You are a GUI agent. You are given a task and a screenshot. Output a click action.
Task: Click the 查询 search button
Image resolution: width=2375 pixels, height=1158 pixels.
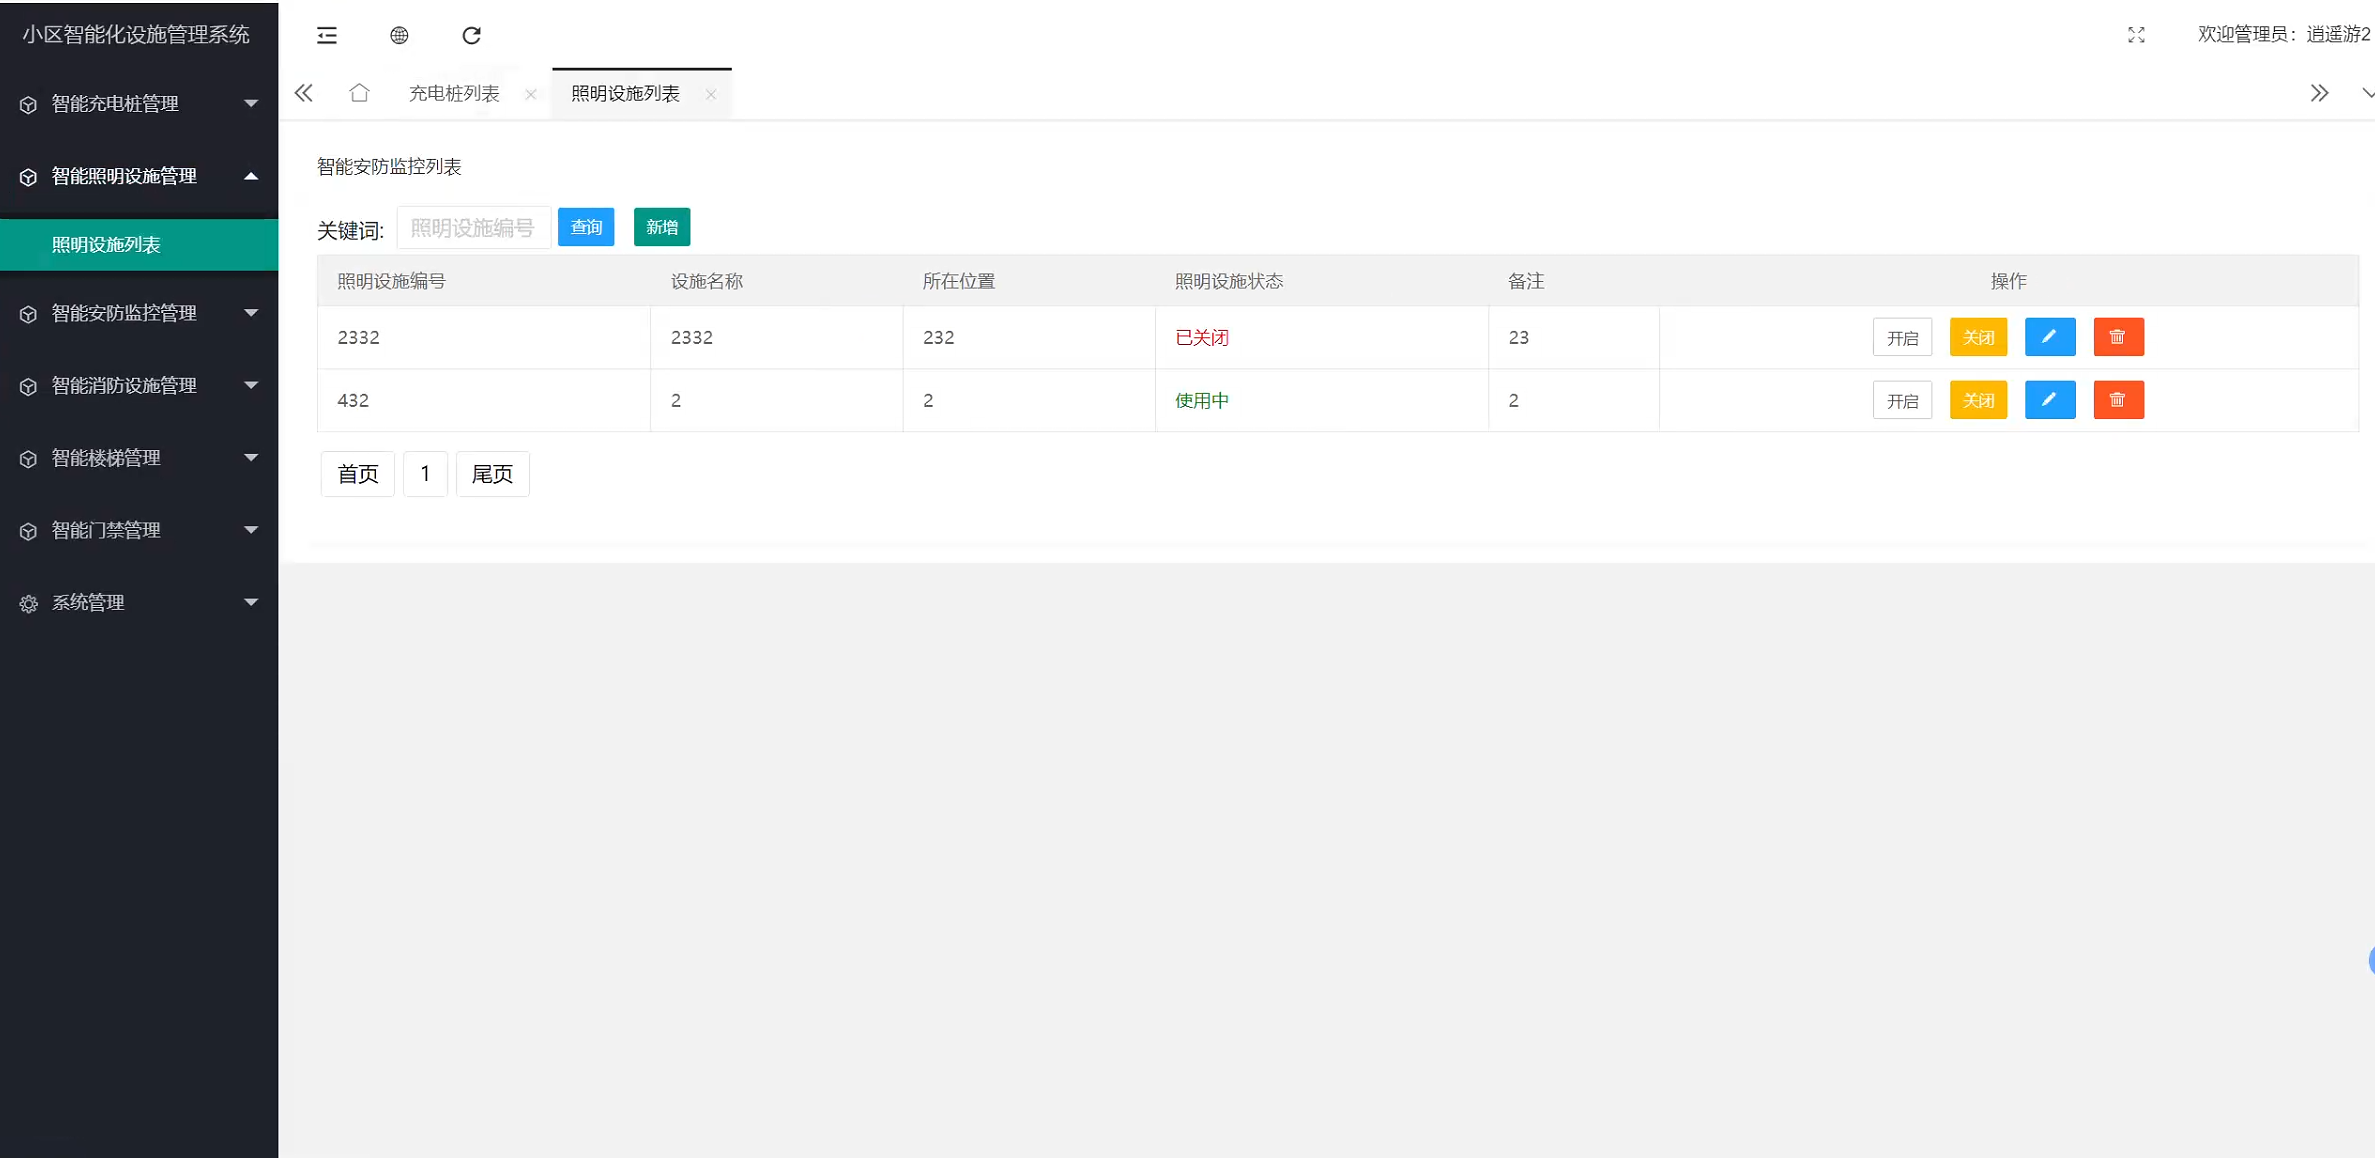point(585,227)
